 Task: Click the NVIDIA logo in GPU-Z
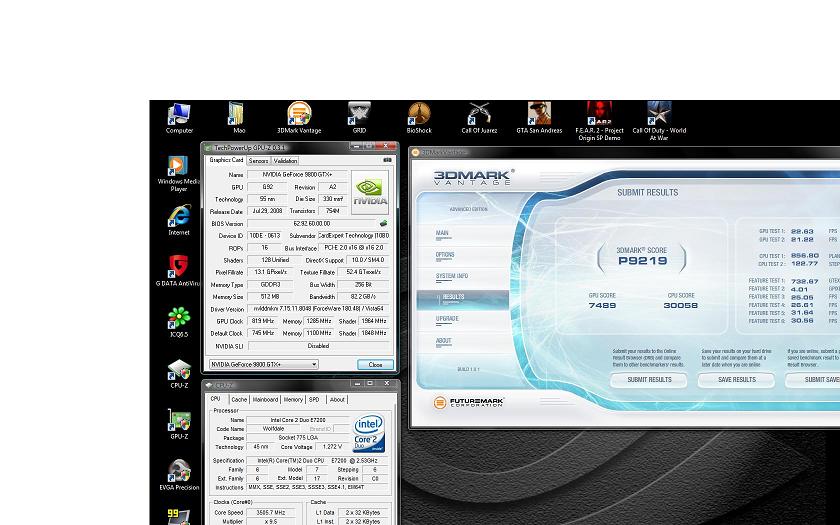click(x=370, y=192)
